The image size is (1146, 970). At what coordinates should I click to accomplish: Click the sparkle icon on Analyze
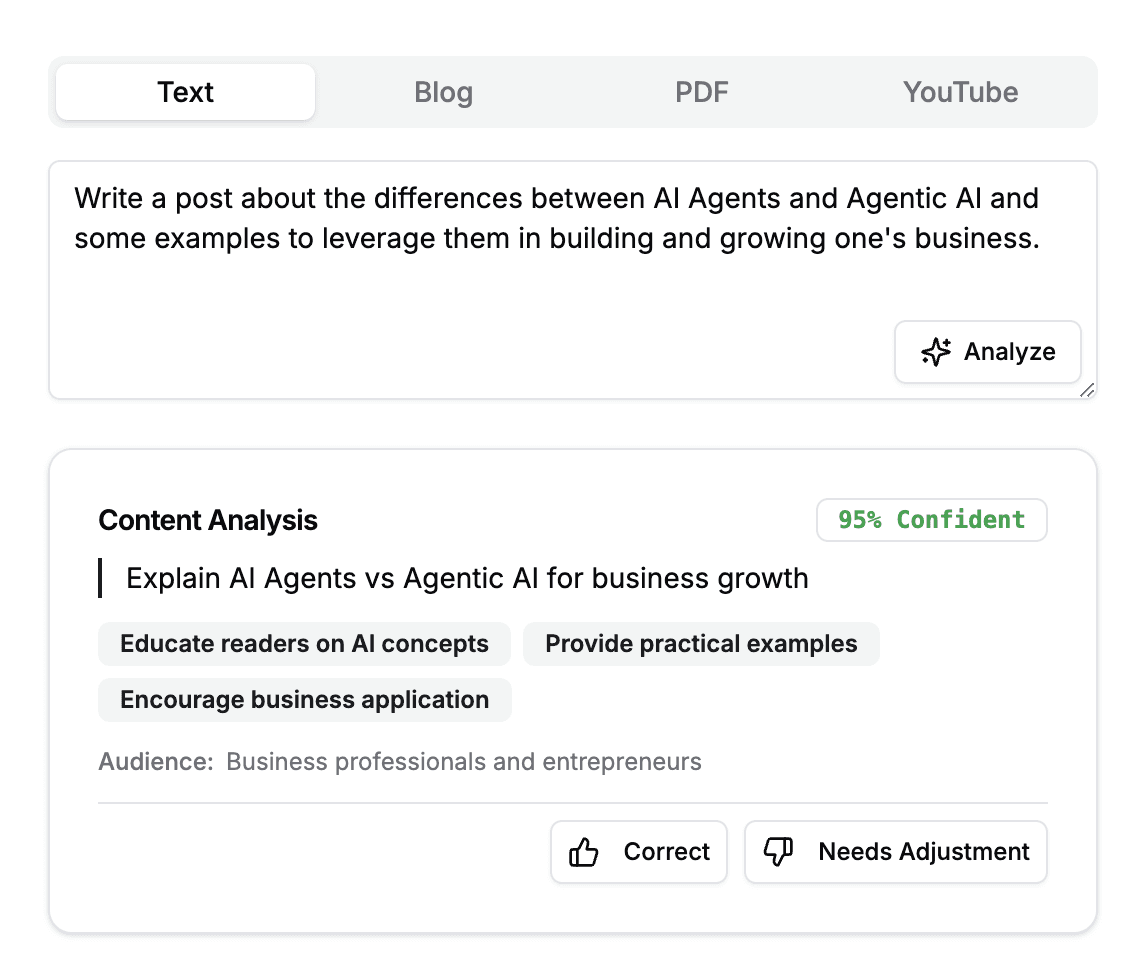click(936, 352)
